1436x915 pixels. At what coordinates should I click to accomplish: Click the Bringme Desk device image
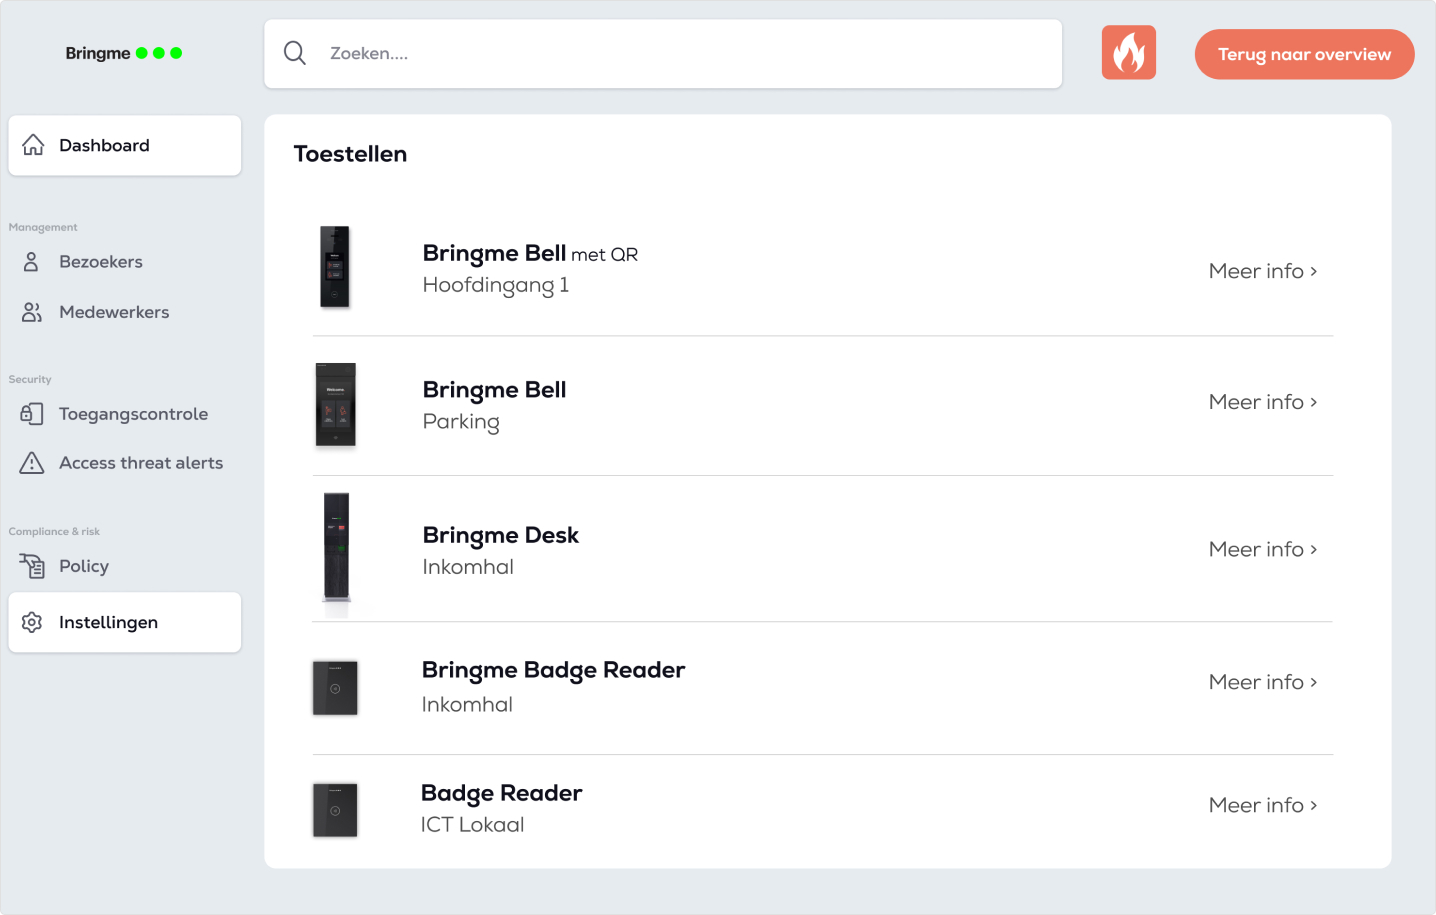[x=337, y=547]
